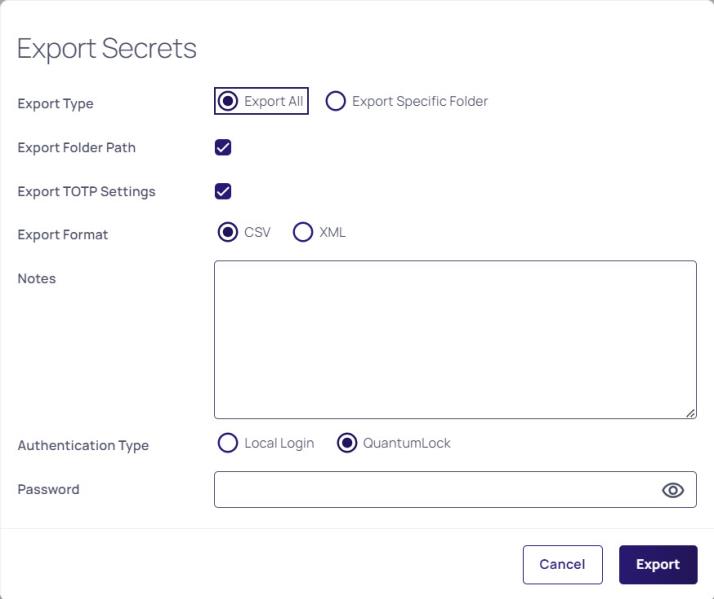Screen dimensions: 714x599
Task: Click the Notes field label
Action: (36, 278)
